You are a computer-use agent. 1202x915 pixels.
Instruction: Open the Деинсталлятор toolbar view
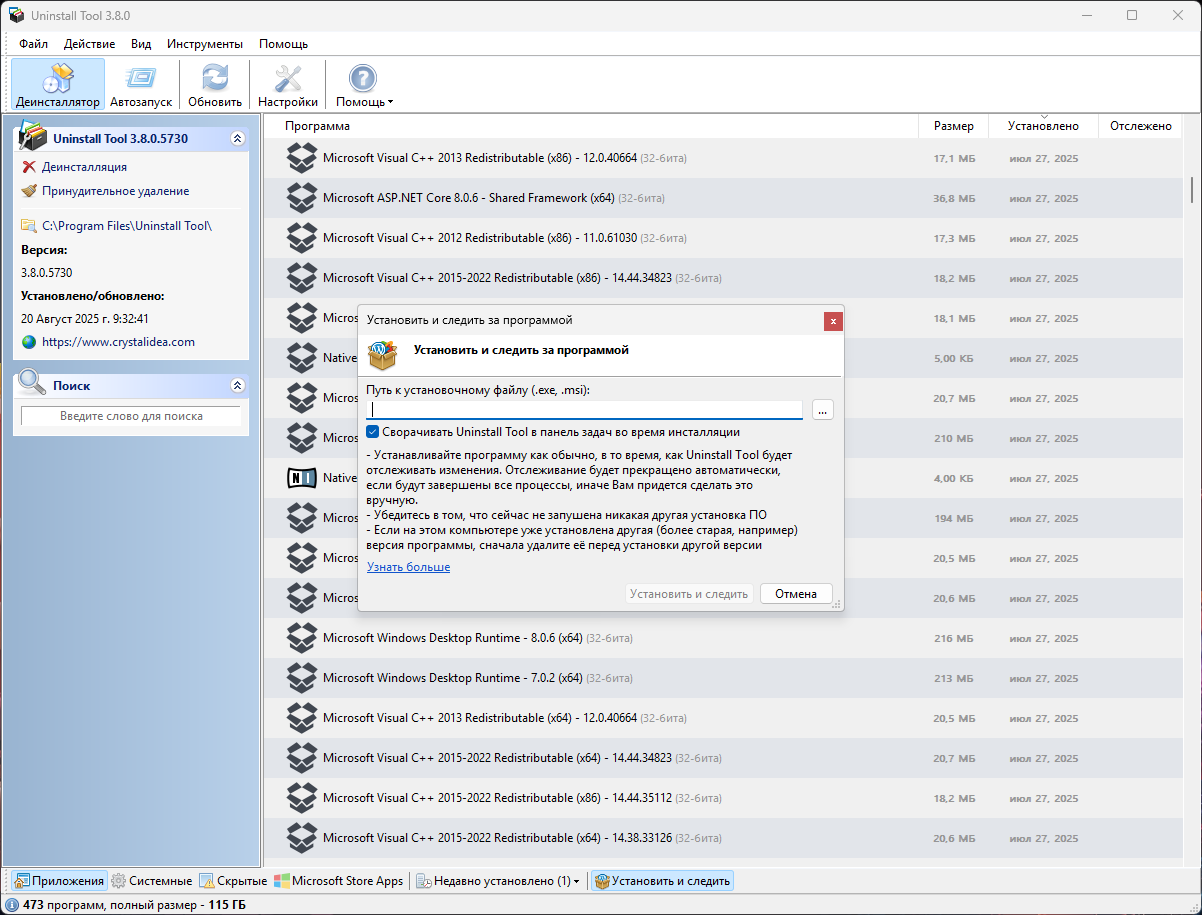tap(58, 85)
